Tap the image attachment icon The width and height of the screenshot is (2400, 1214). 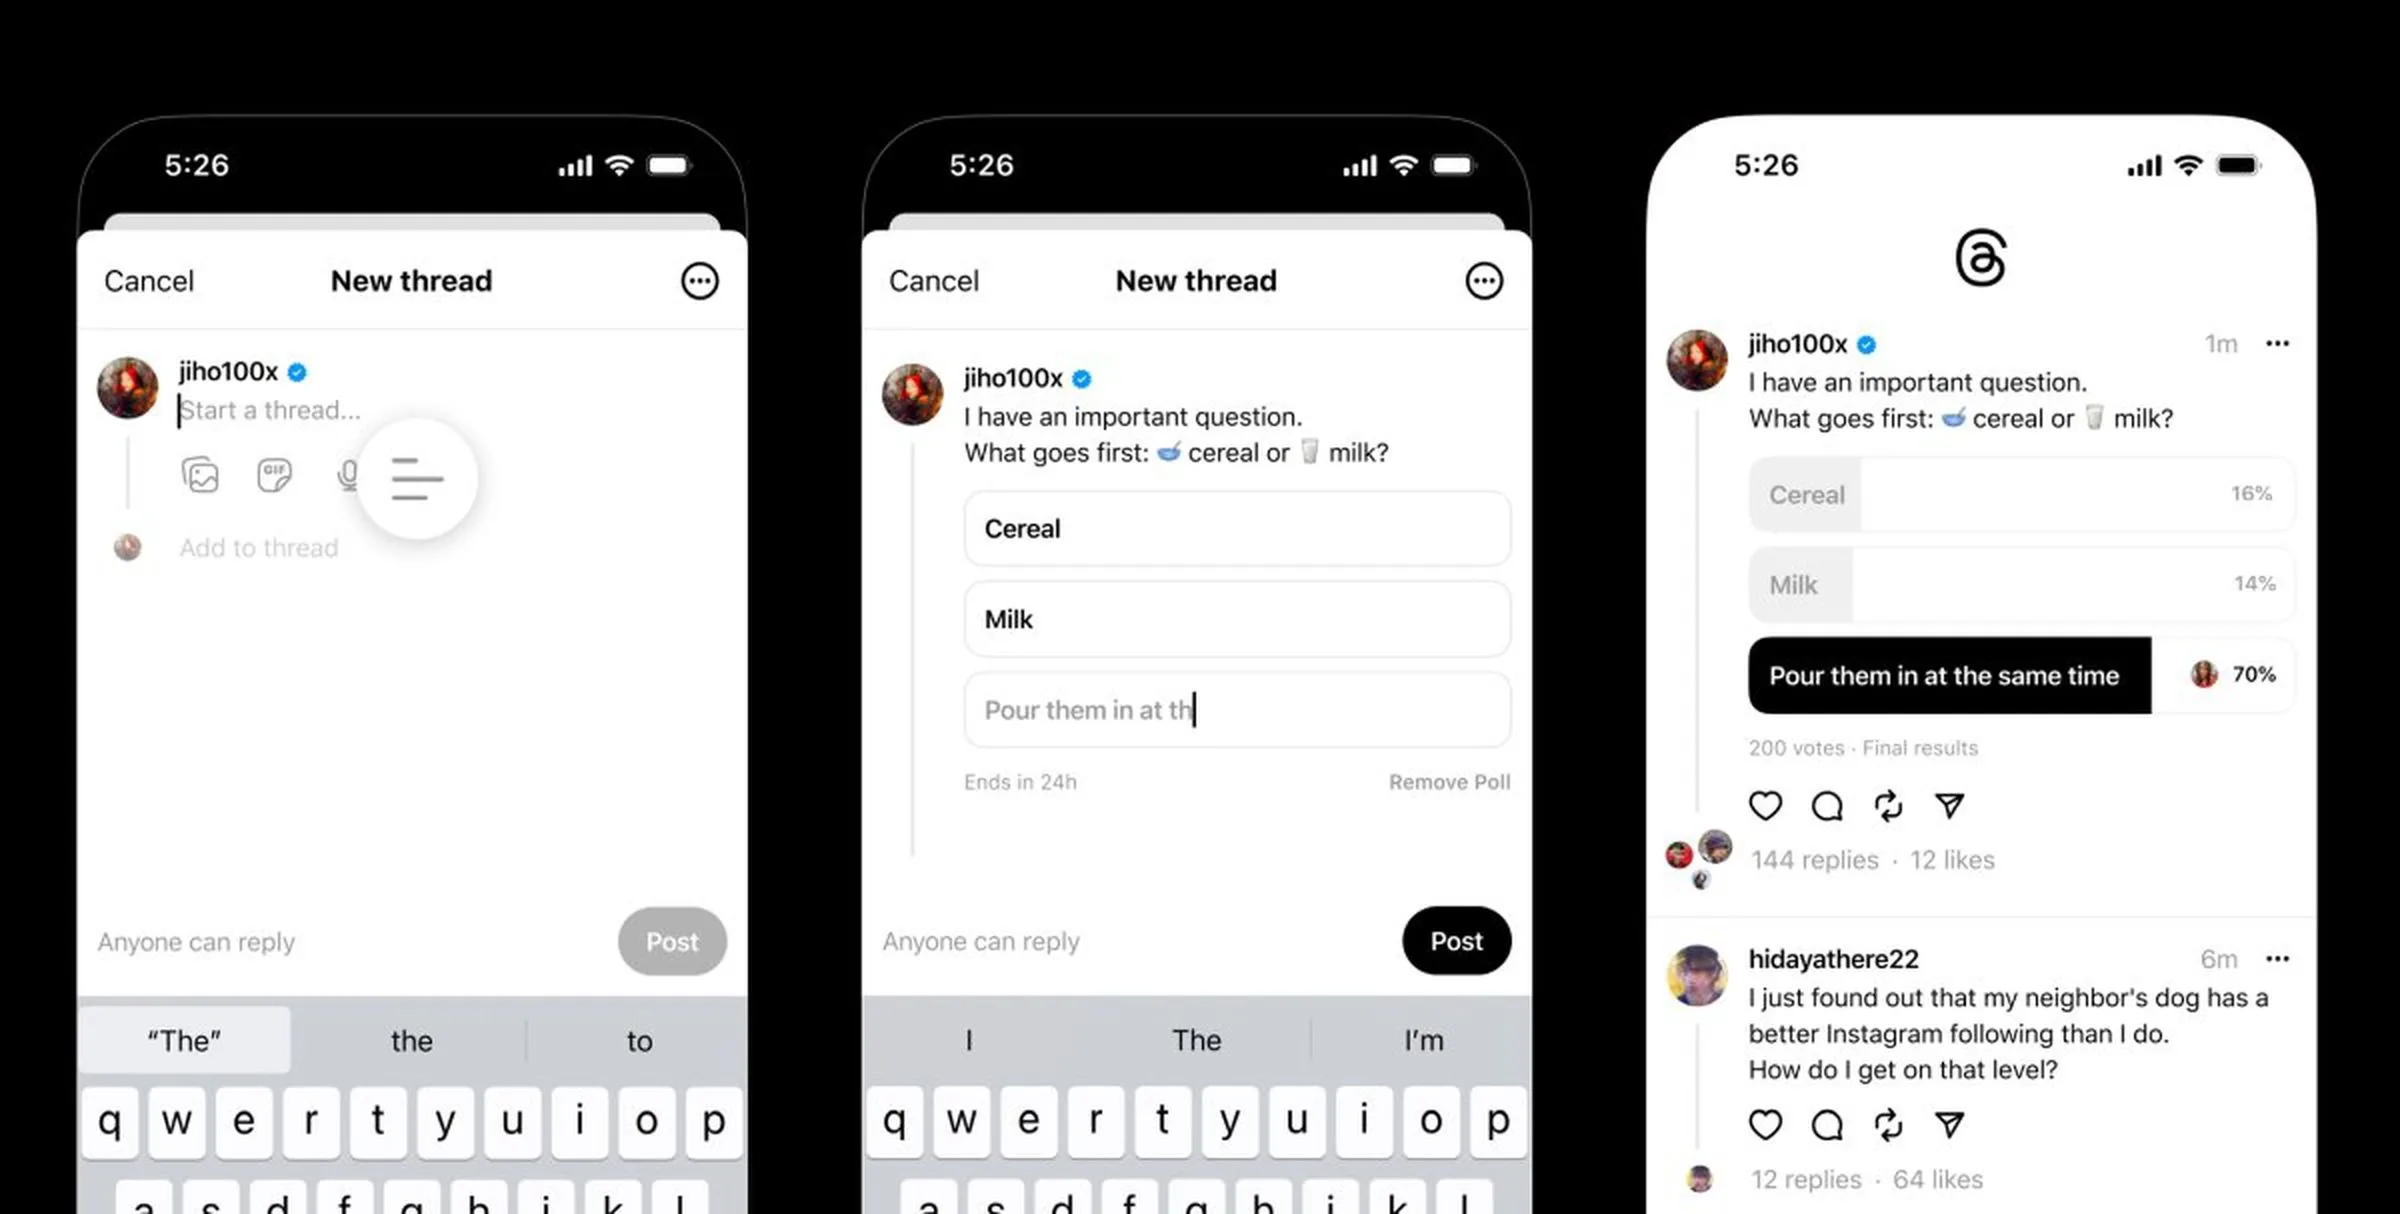[200, 474]
